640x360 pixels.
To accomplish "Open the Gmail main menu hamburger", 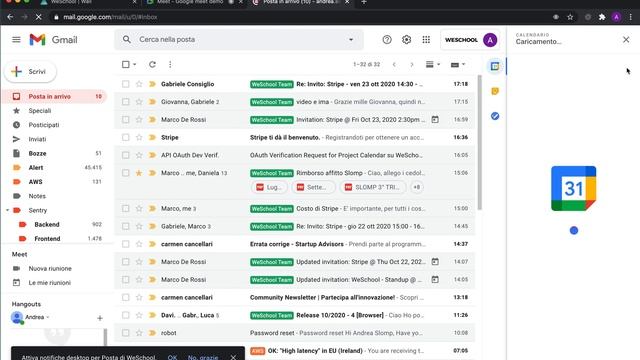I will (x=16, y=40).
